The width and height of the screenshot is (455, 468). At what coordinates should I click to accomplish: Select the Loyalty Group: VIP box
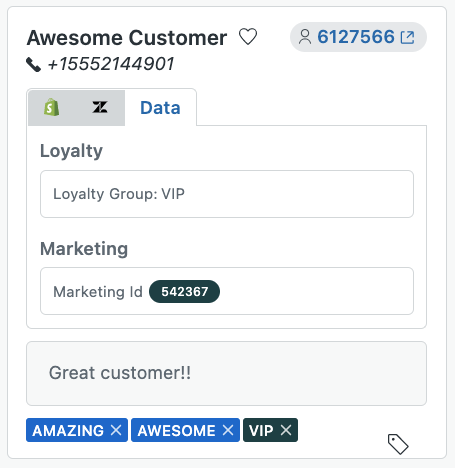pos(227,194)
